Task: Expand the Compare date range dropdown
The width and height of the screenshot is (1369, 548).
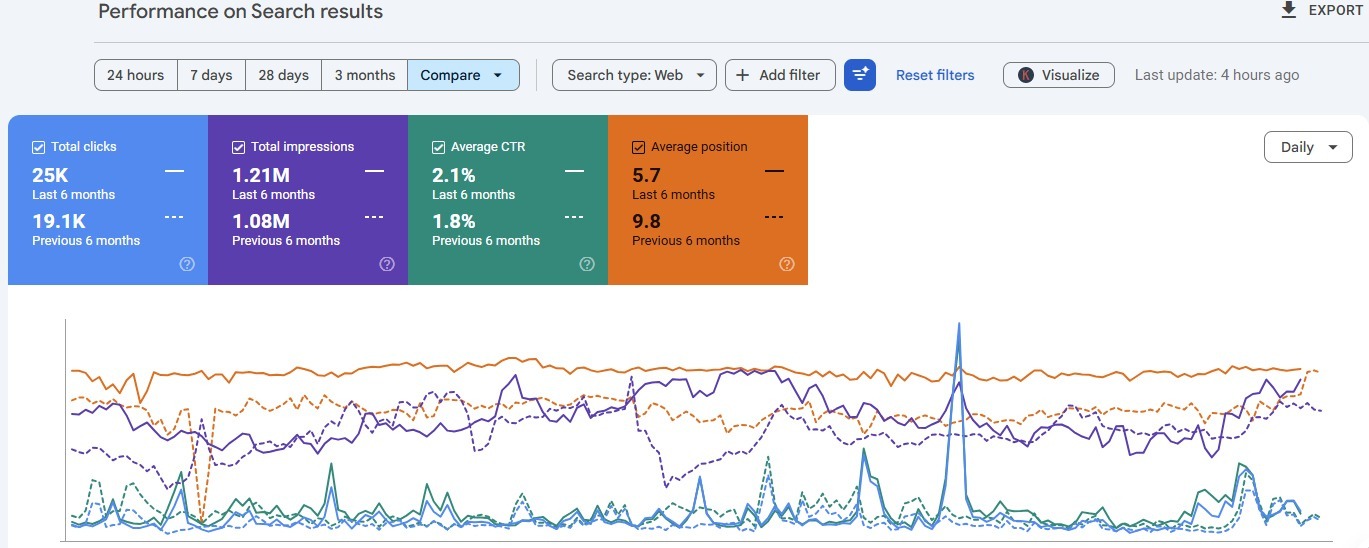Action: 463,75
